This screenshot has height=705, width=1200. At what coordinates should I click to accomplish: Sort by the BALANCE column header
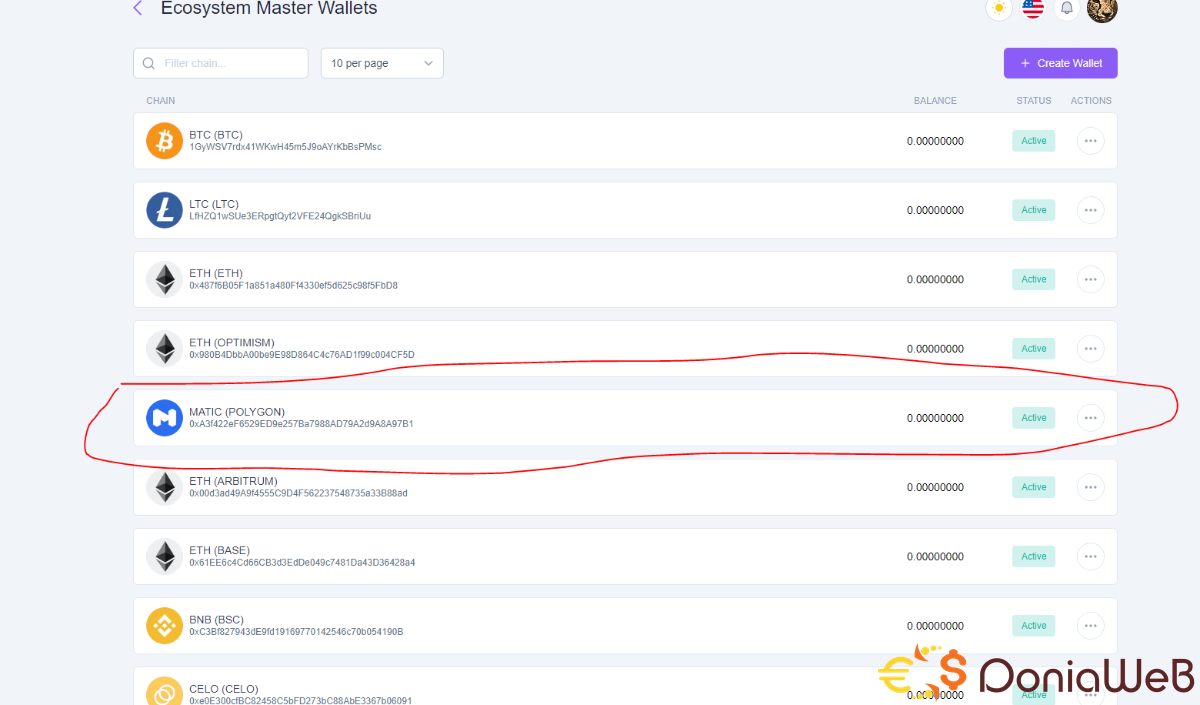point(935,101)
